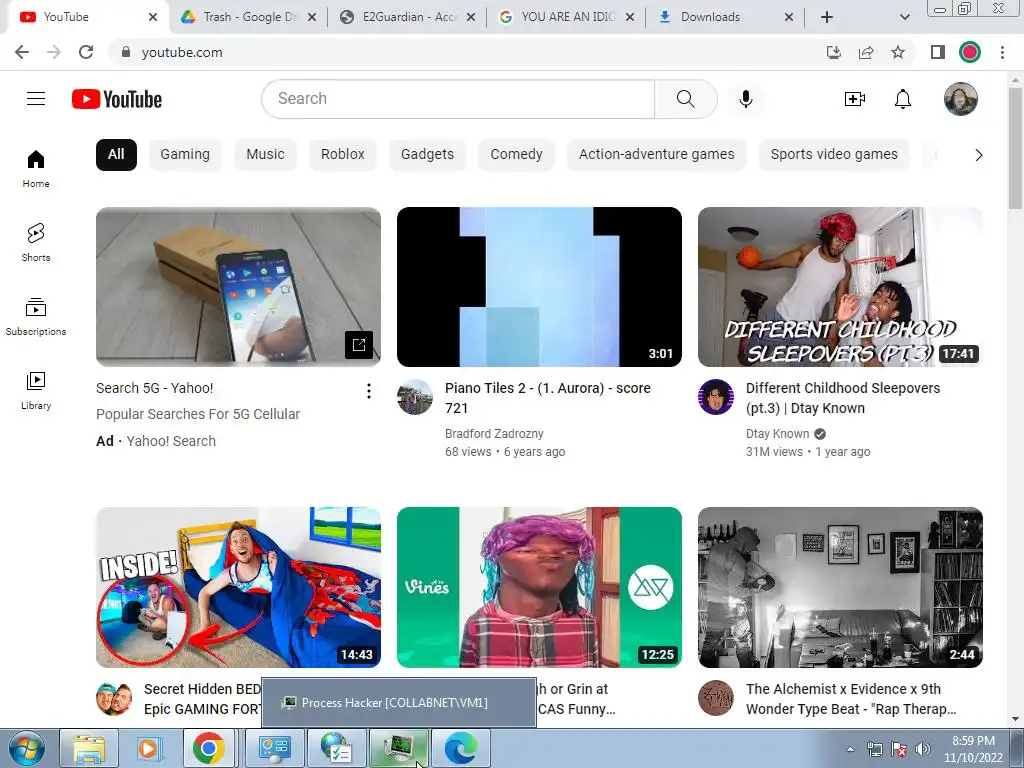
Task: Open the Chrome three-dot menu
Action: [1002, 52]
